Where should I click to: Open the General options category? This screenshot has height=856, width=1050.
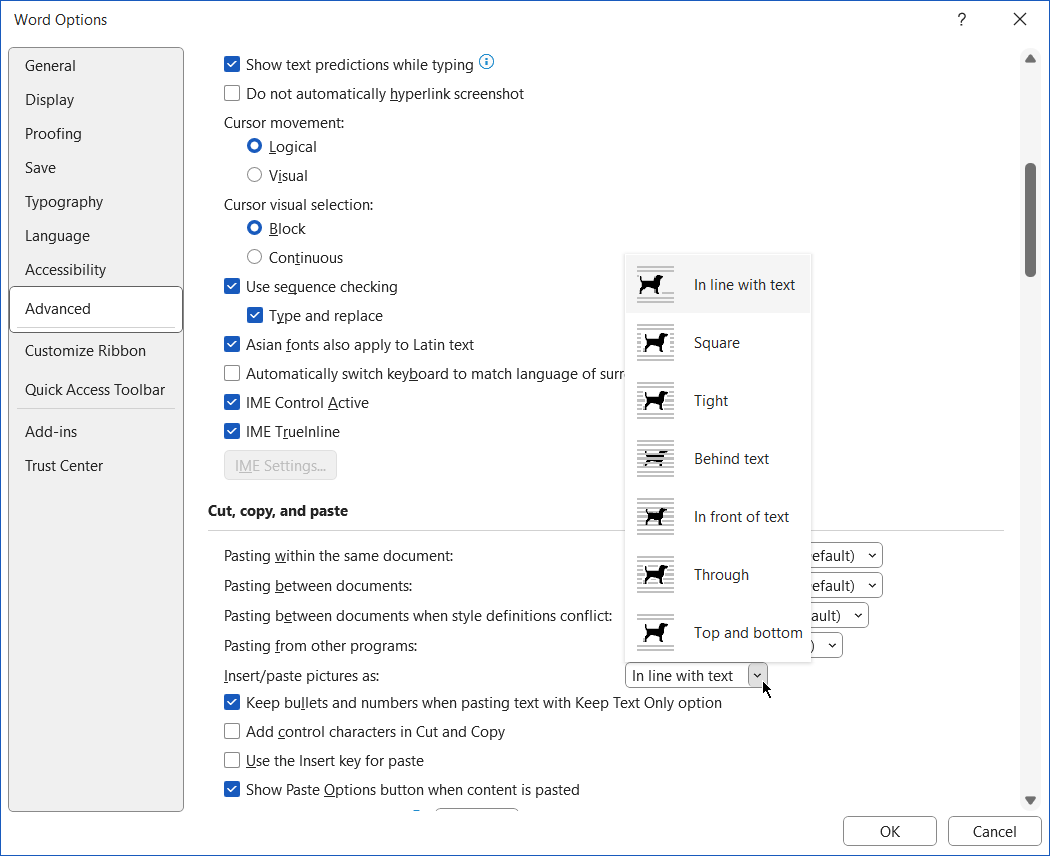96,66
